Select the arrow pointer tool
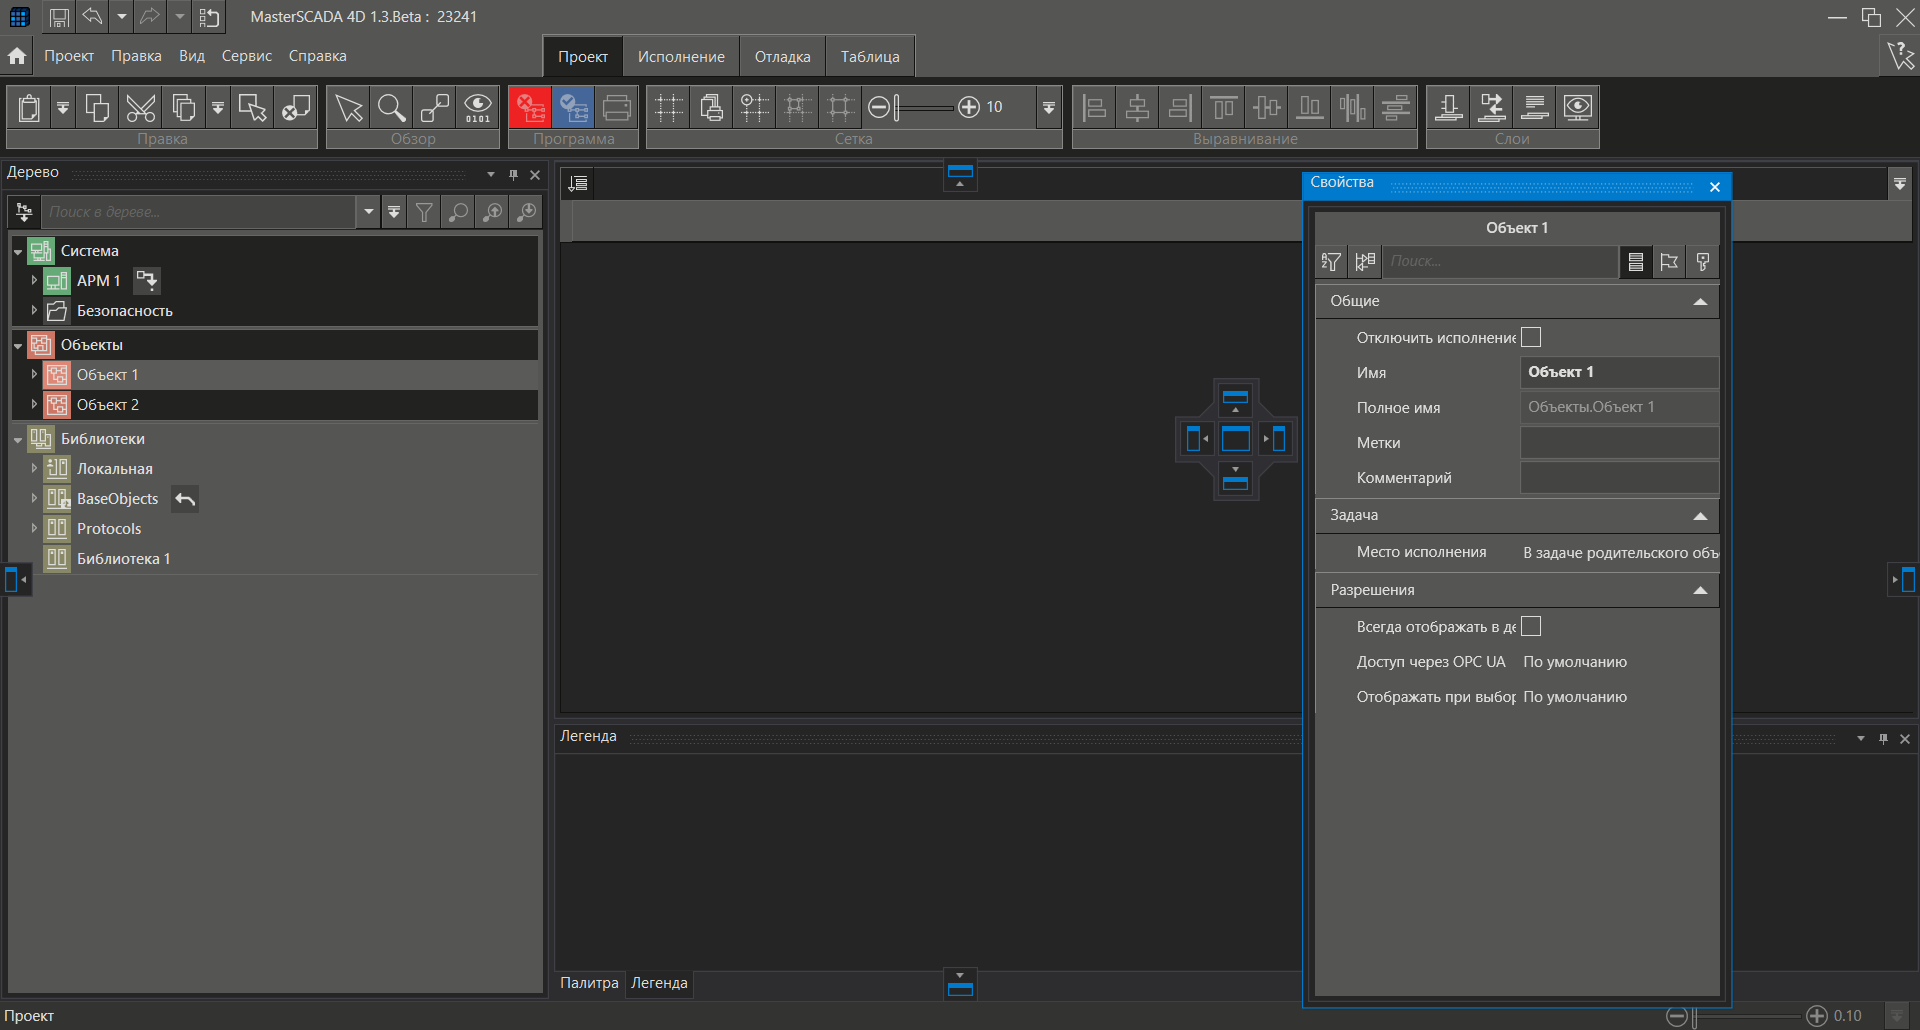1920x1030 pixels. pyautogui.click(x=349, y=108)
